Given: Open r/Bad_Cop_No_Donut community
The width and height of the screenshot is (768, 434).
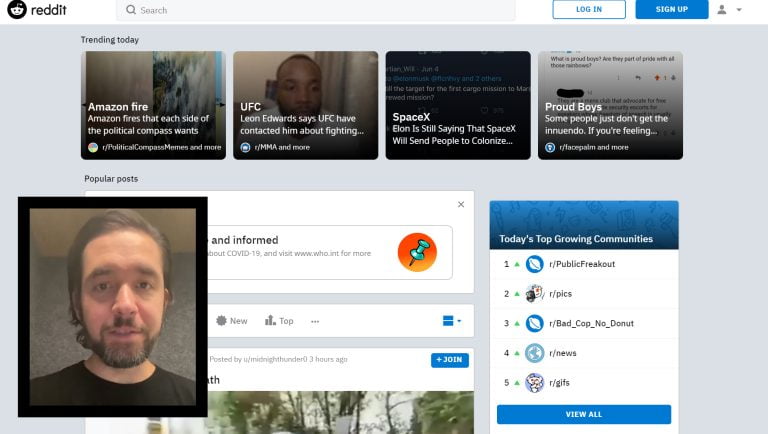Looking at the screenshot, I should coord(591,323).
